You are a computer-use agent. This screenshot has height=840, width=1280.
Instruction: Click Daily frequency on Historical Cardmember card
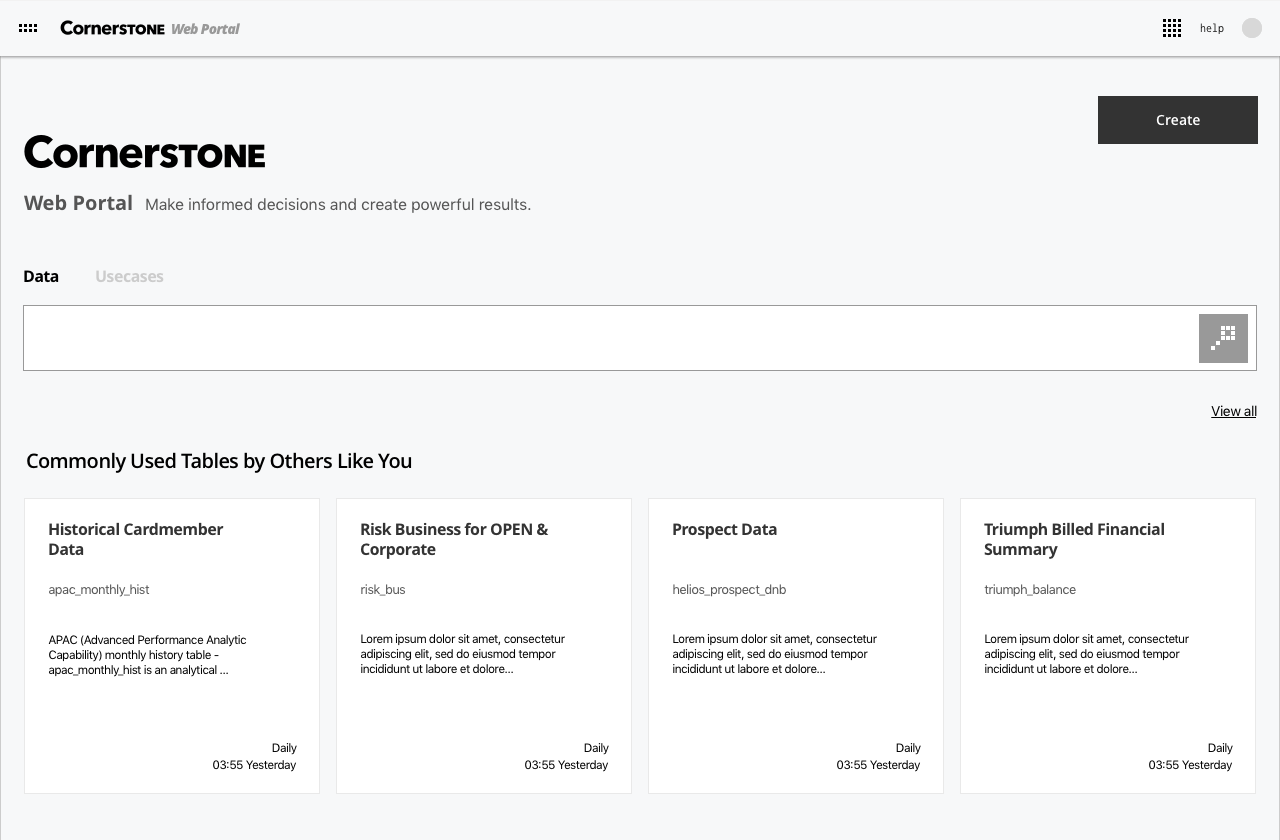[x=284, y=748]
